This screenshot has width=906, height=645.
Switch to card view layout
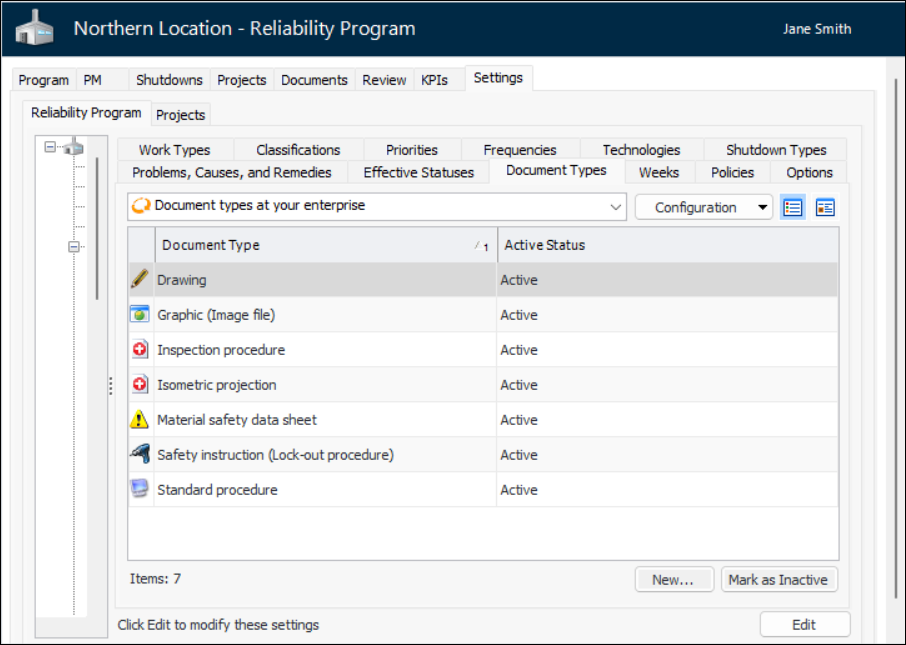point(825,207)
